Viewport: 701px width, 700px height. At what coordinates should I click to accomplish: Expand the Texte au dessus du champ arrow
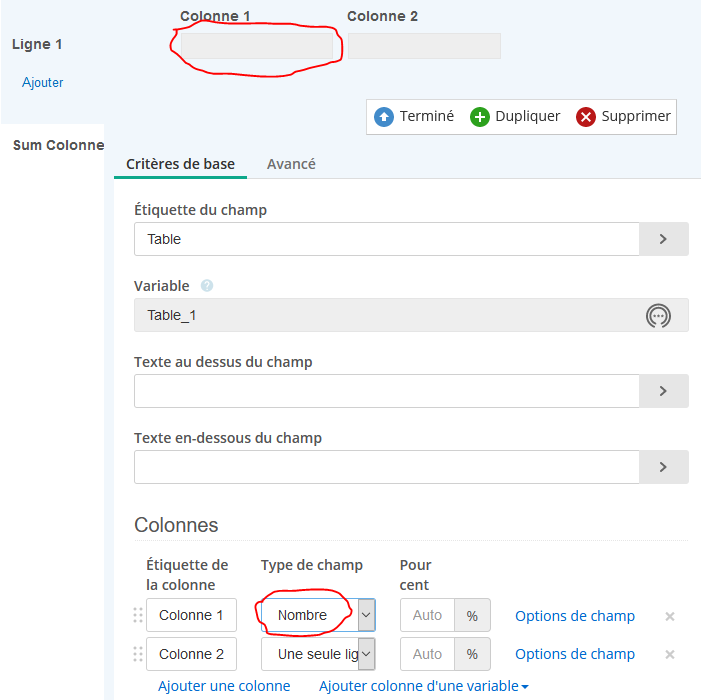(x=663, y=391)
